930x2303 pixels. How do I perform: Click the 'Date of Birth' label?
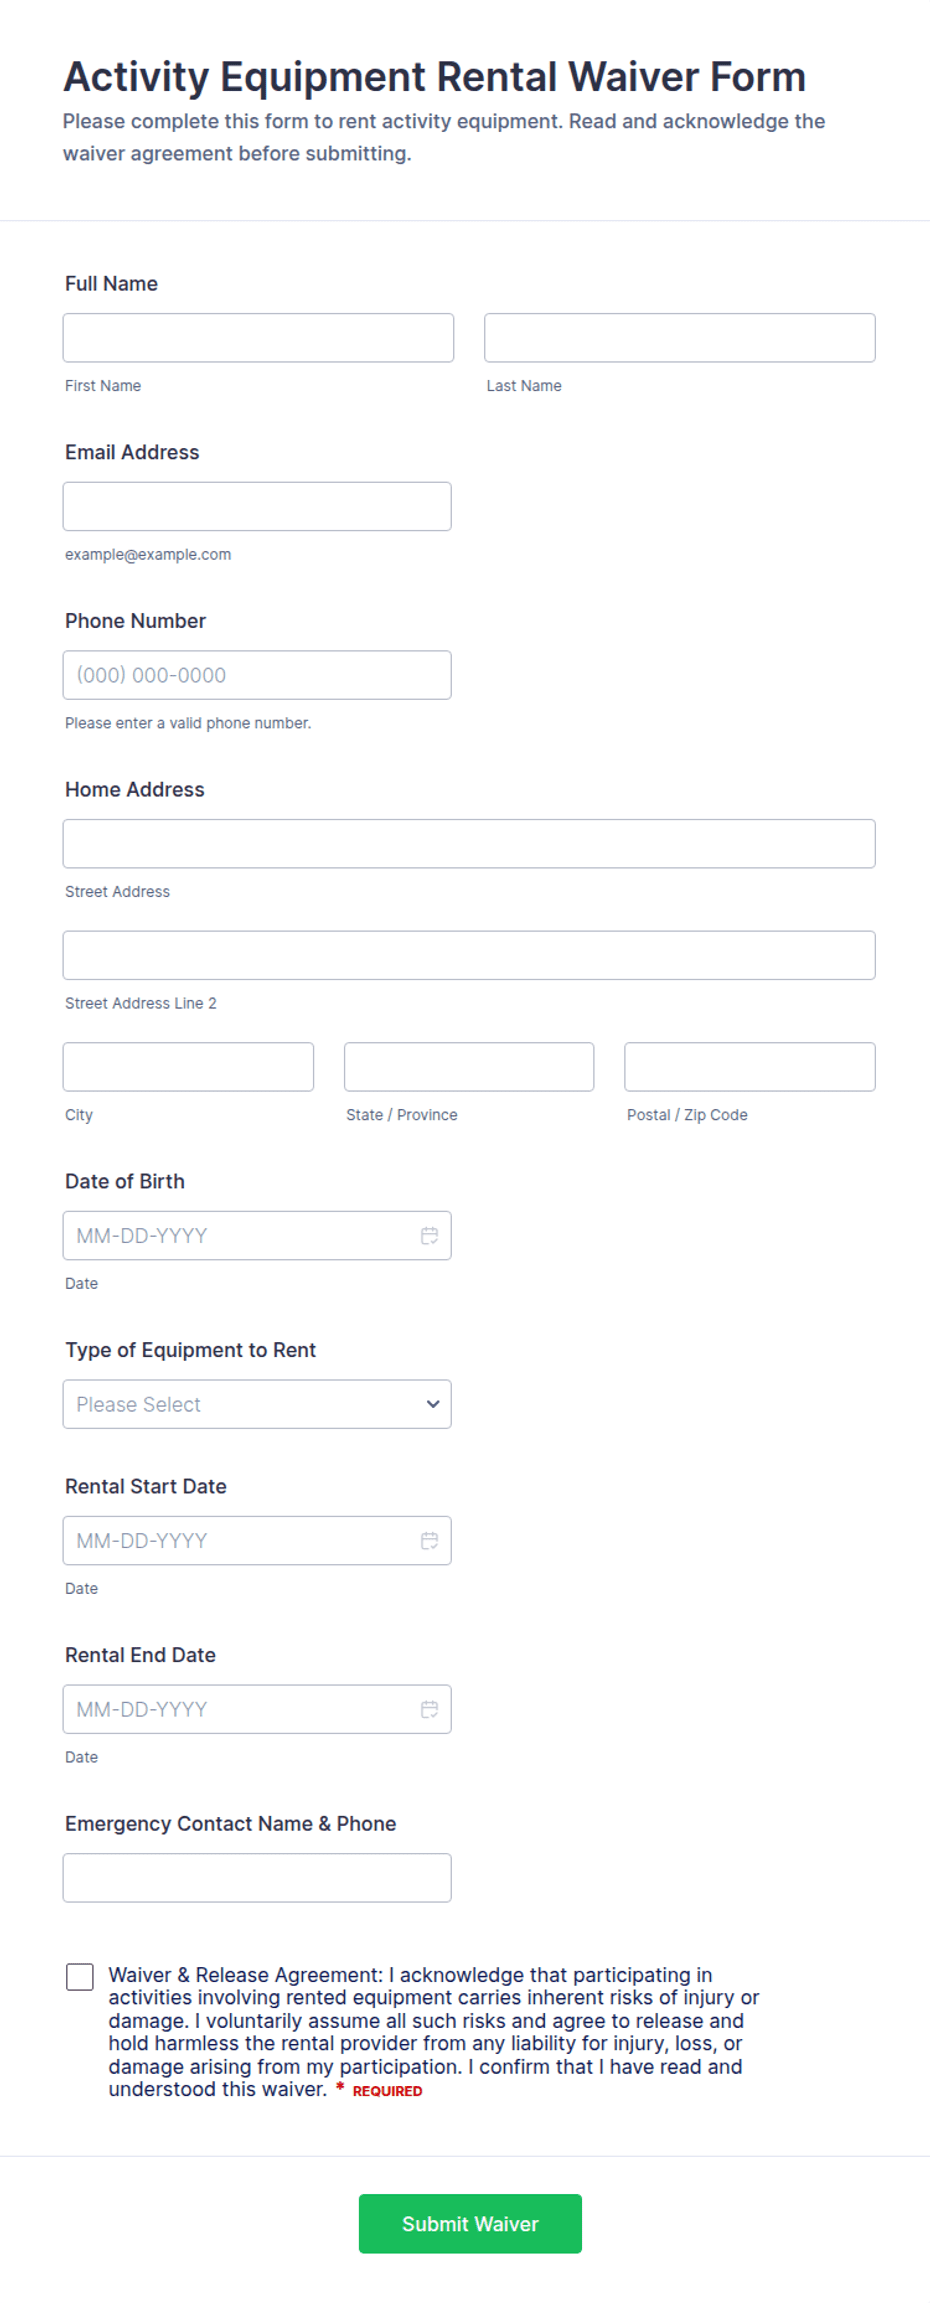tap(125, 1182)
